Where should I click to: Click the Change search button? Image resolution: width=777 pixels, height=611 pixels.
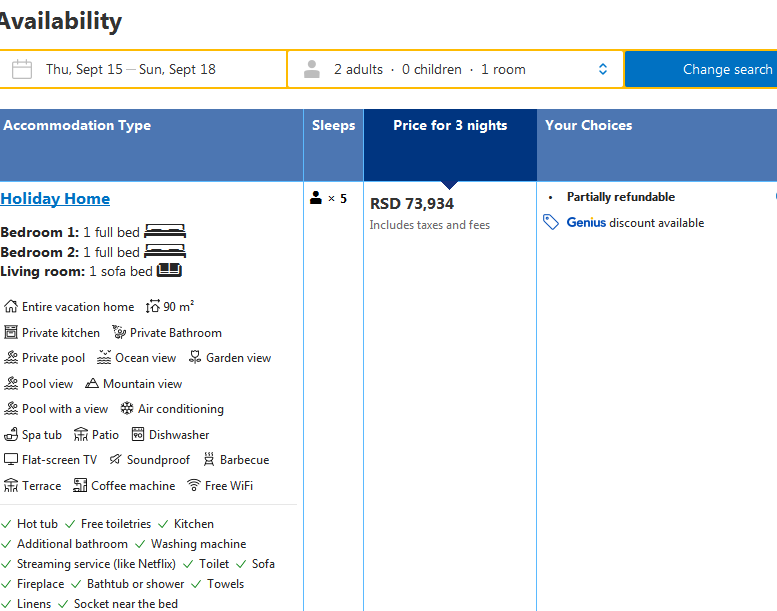pos(701,69)
